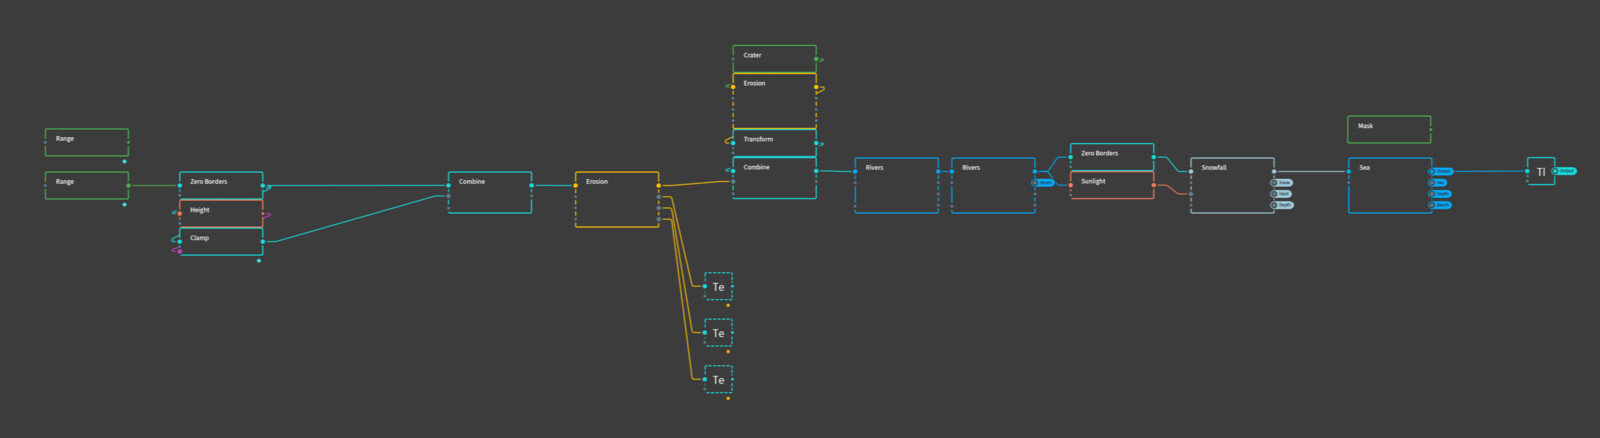Click the Sea port chip on Sea node
Viewport: 1600px width, 438px height.
click(x=1439, y=183)
